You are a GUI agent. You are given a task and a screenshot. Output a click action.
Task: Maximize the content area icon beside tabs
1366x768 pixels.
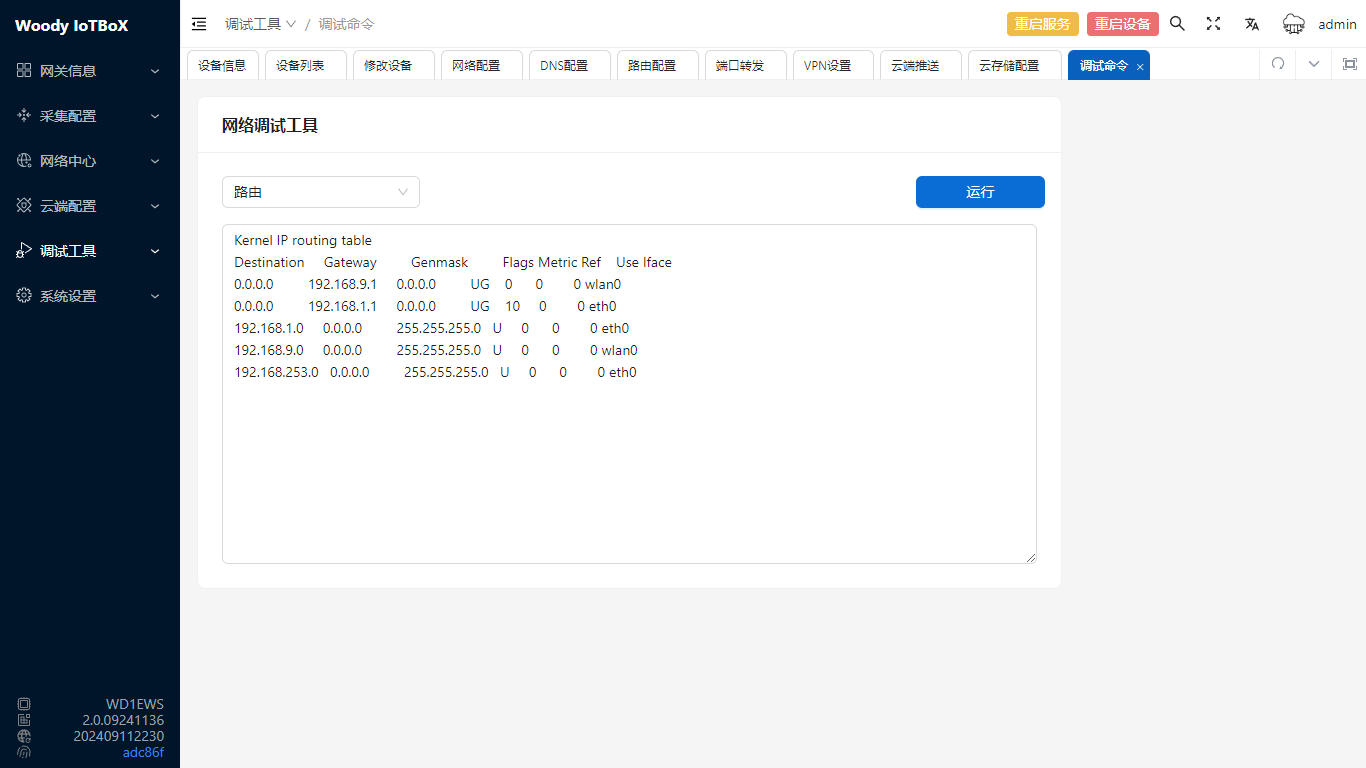coord(1349,64)
